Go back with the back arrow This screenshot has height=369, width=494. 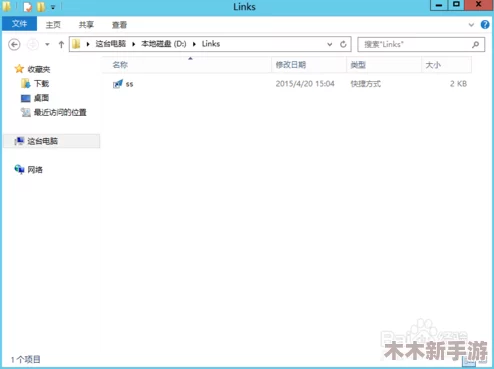14,44
